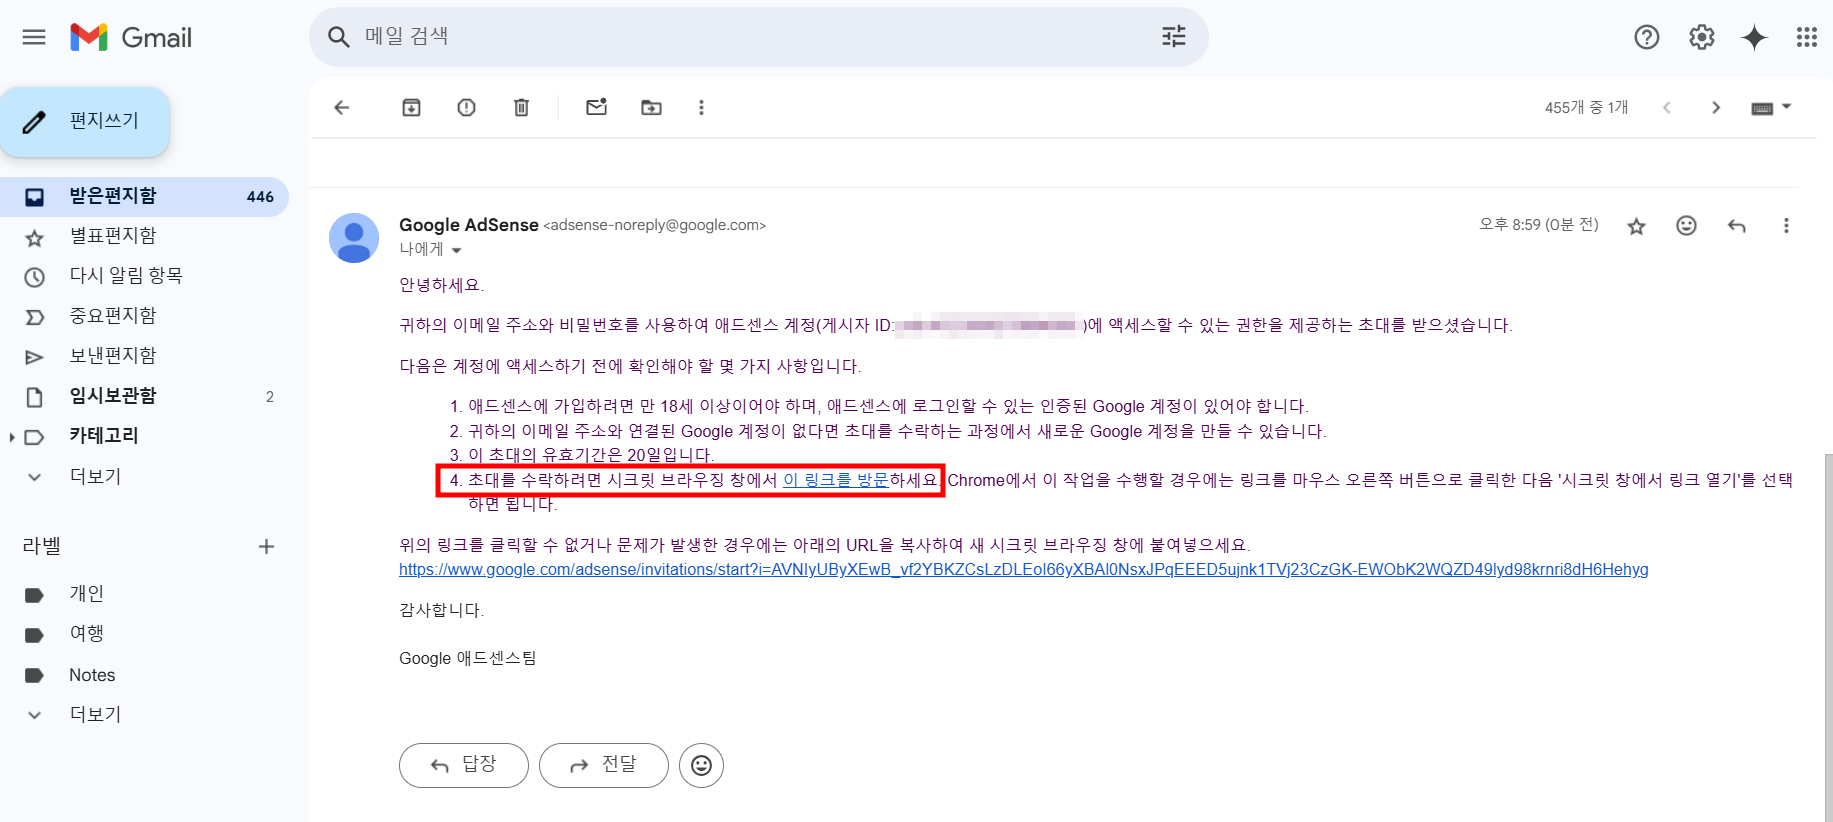Create a new label with plus icon

click(266, 546)
